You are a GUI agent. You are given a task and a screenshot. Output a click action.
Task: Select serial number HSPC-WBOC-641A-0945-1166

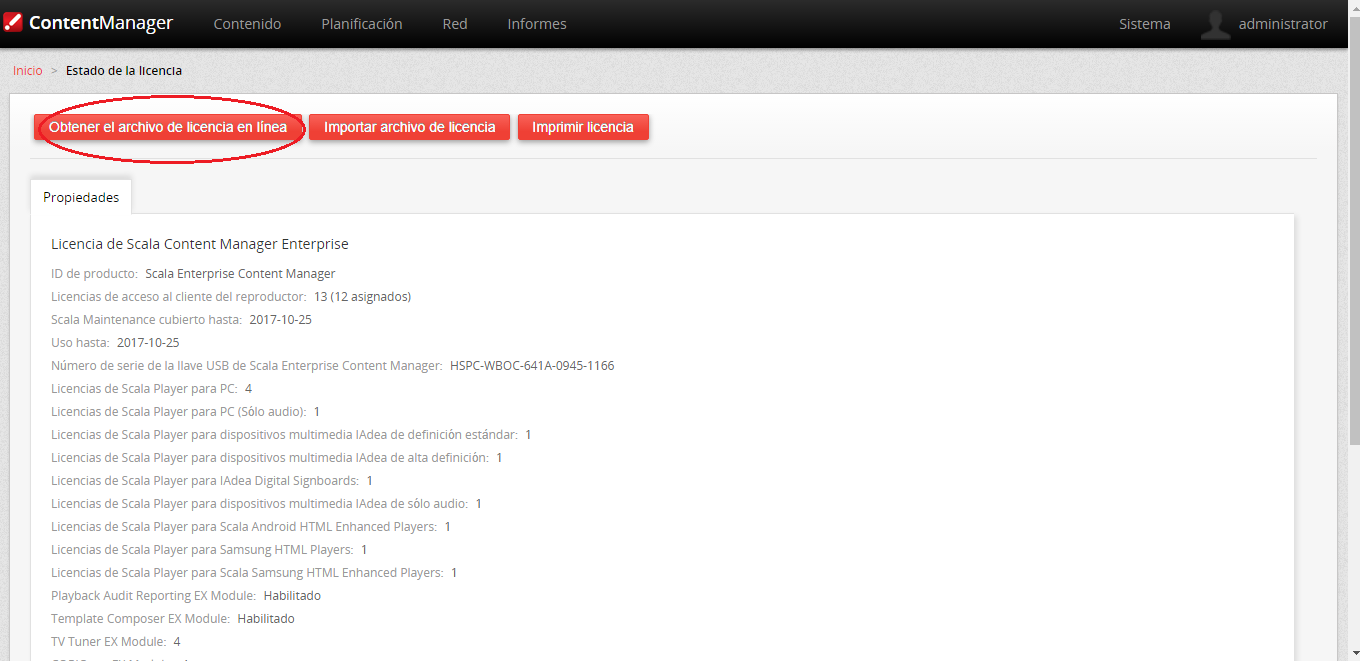point(532,366)
